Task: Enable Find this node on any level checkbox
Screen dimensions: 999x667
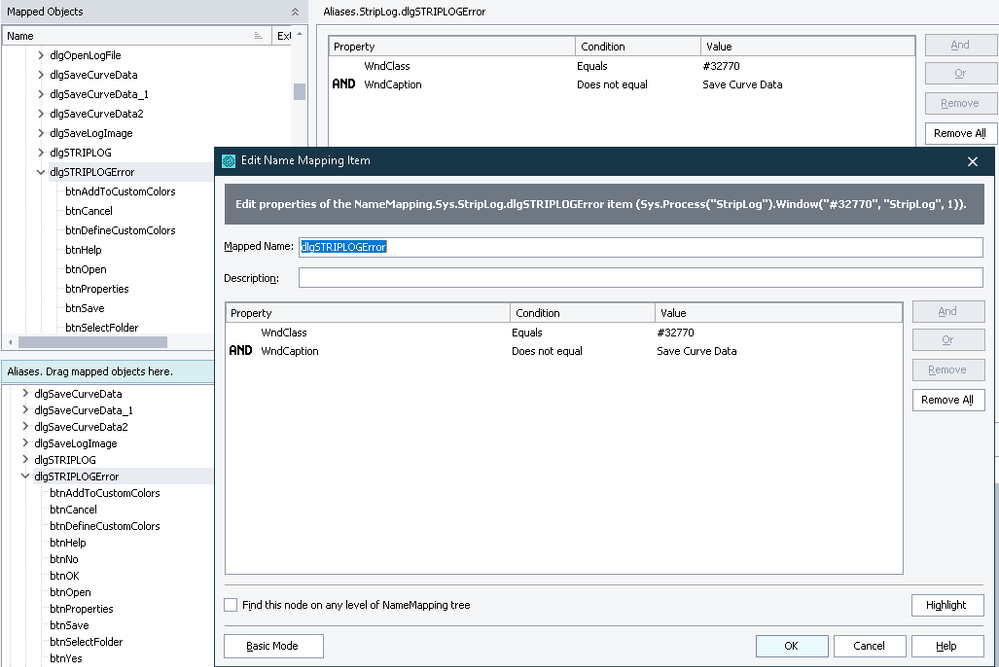Action: (x=231, y=605)
